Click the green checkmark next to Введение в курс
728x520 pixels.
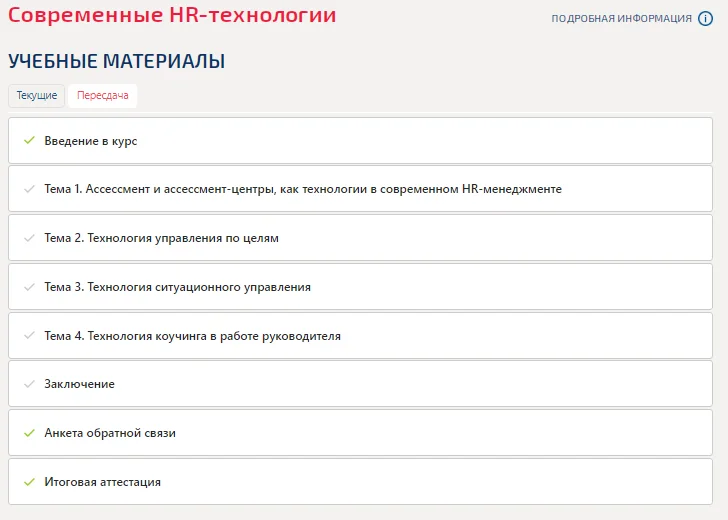29,140
